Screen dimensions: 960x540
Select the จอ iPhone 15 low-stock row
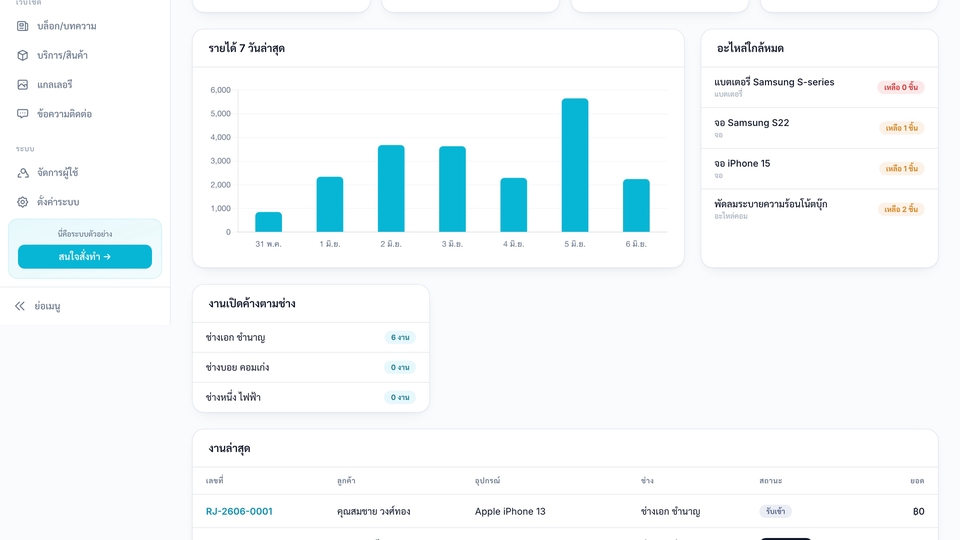pyautogui.click(x=819, y=168)
